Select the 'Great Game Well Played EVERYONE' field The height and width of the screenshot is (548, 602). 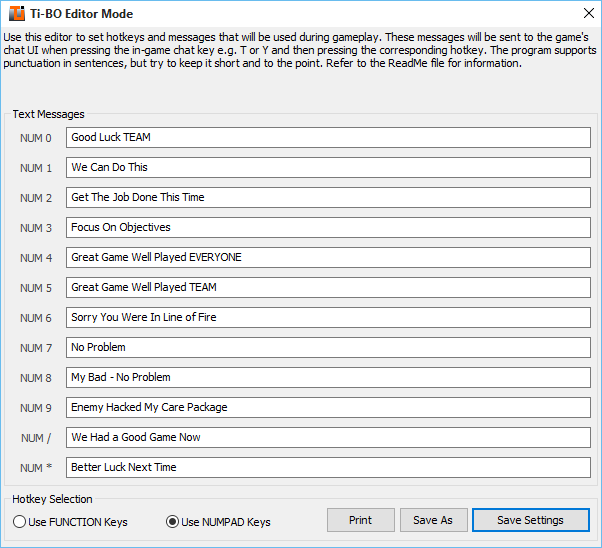(x=328, y=257)
